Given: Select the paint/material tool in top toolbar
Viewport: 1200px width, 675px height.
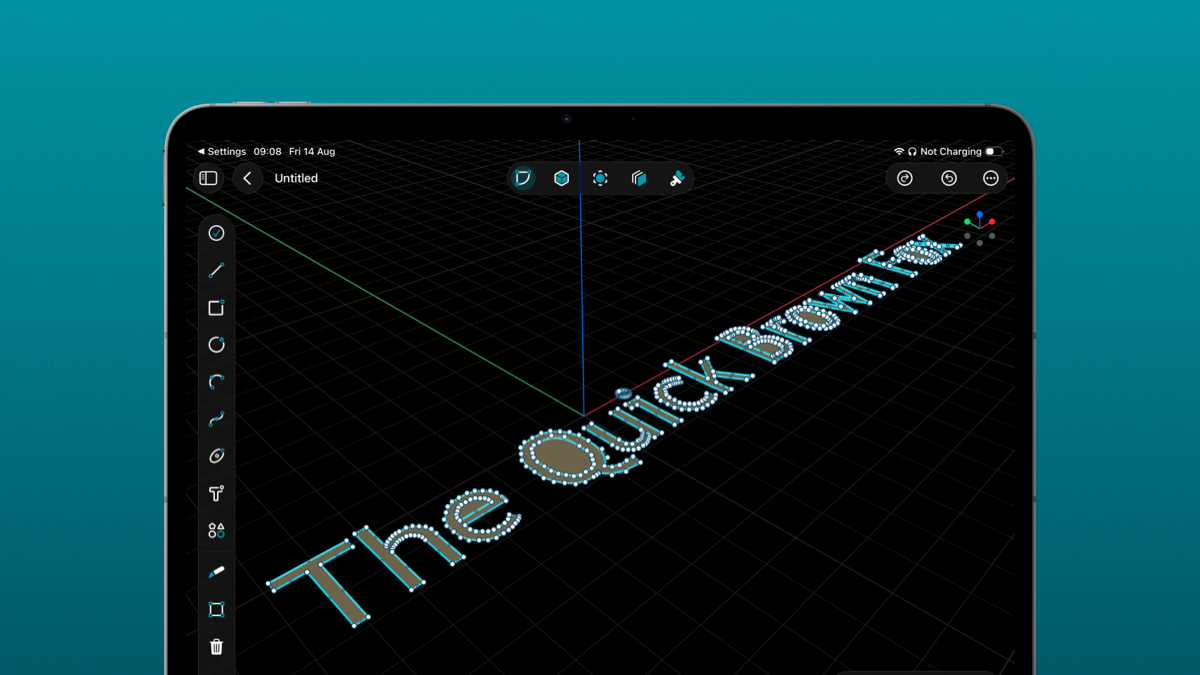Looking at the screenshot, I should [677, 178].
